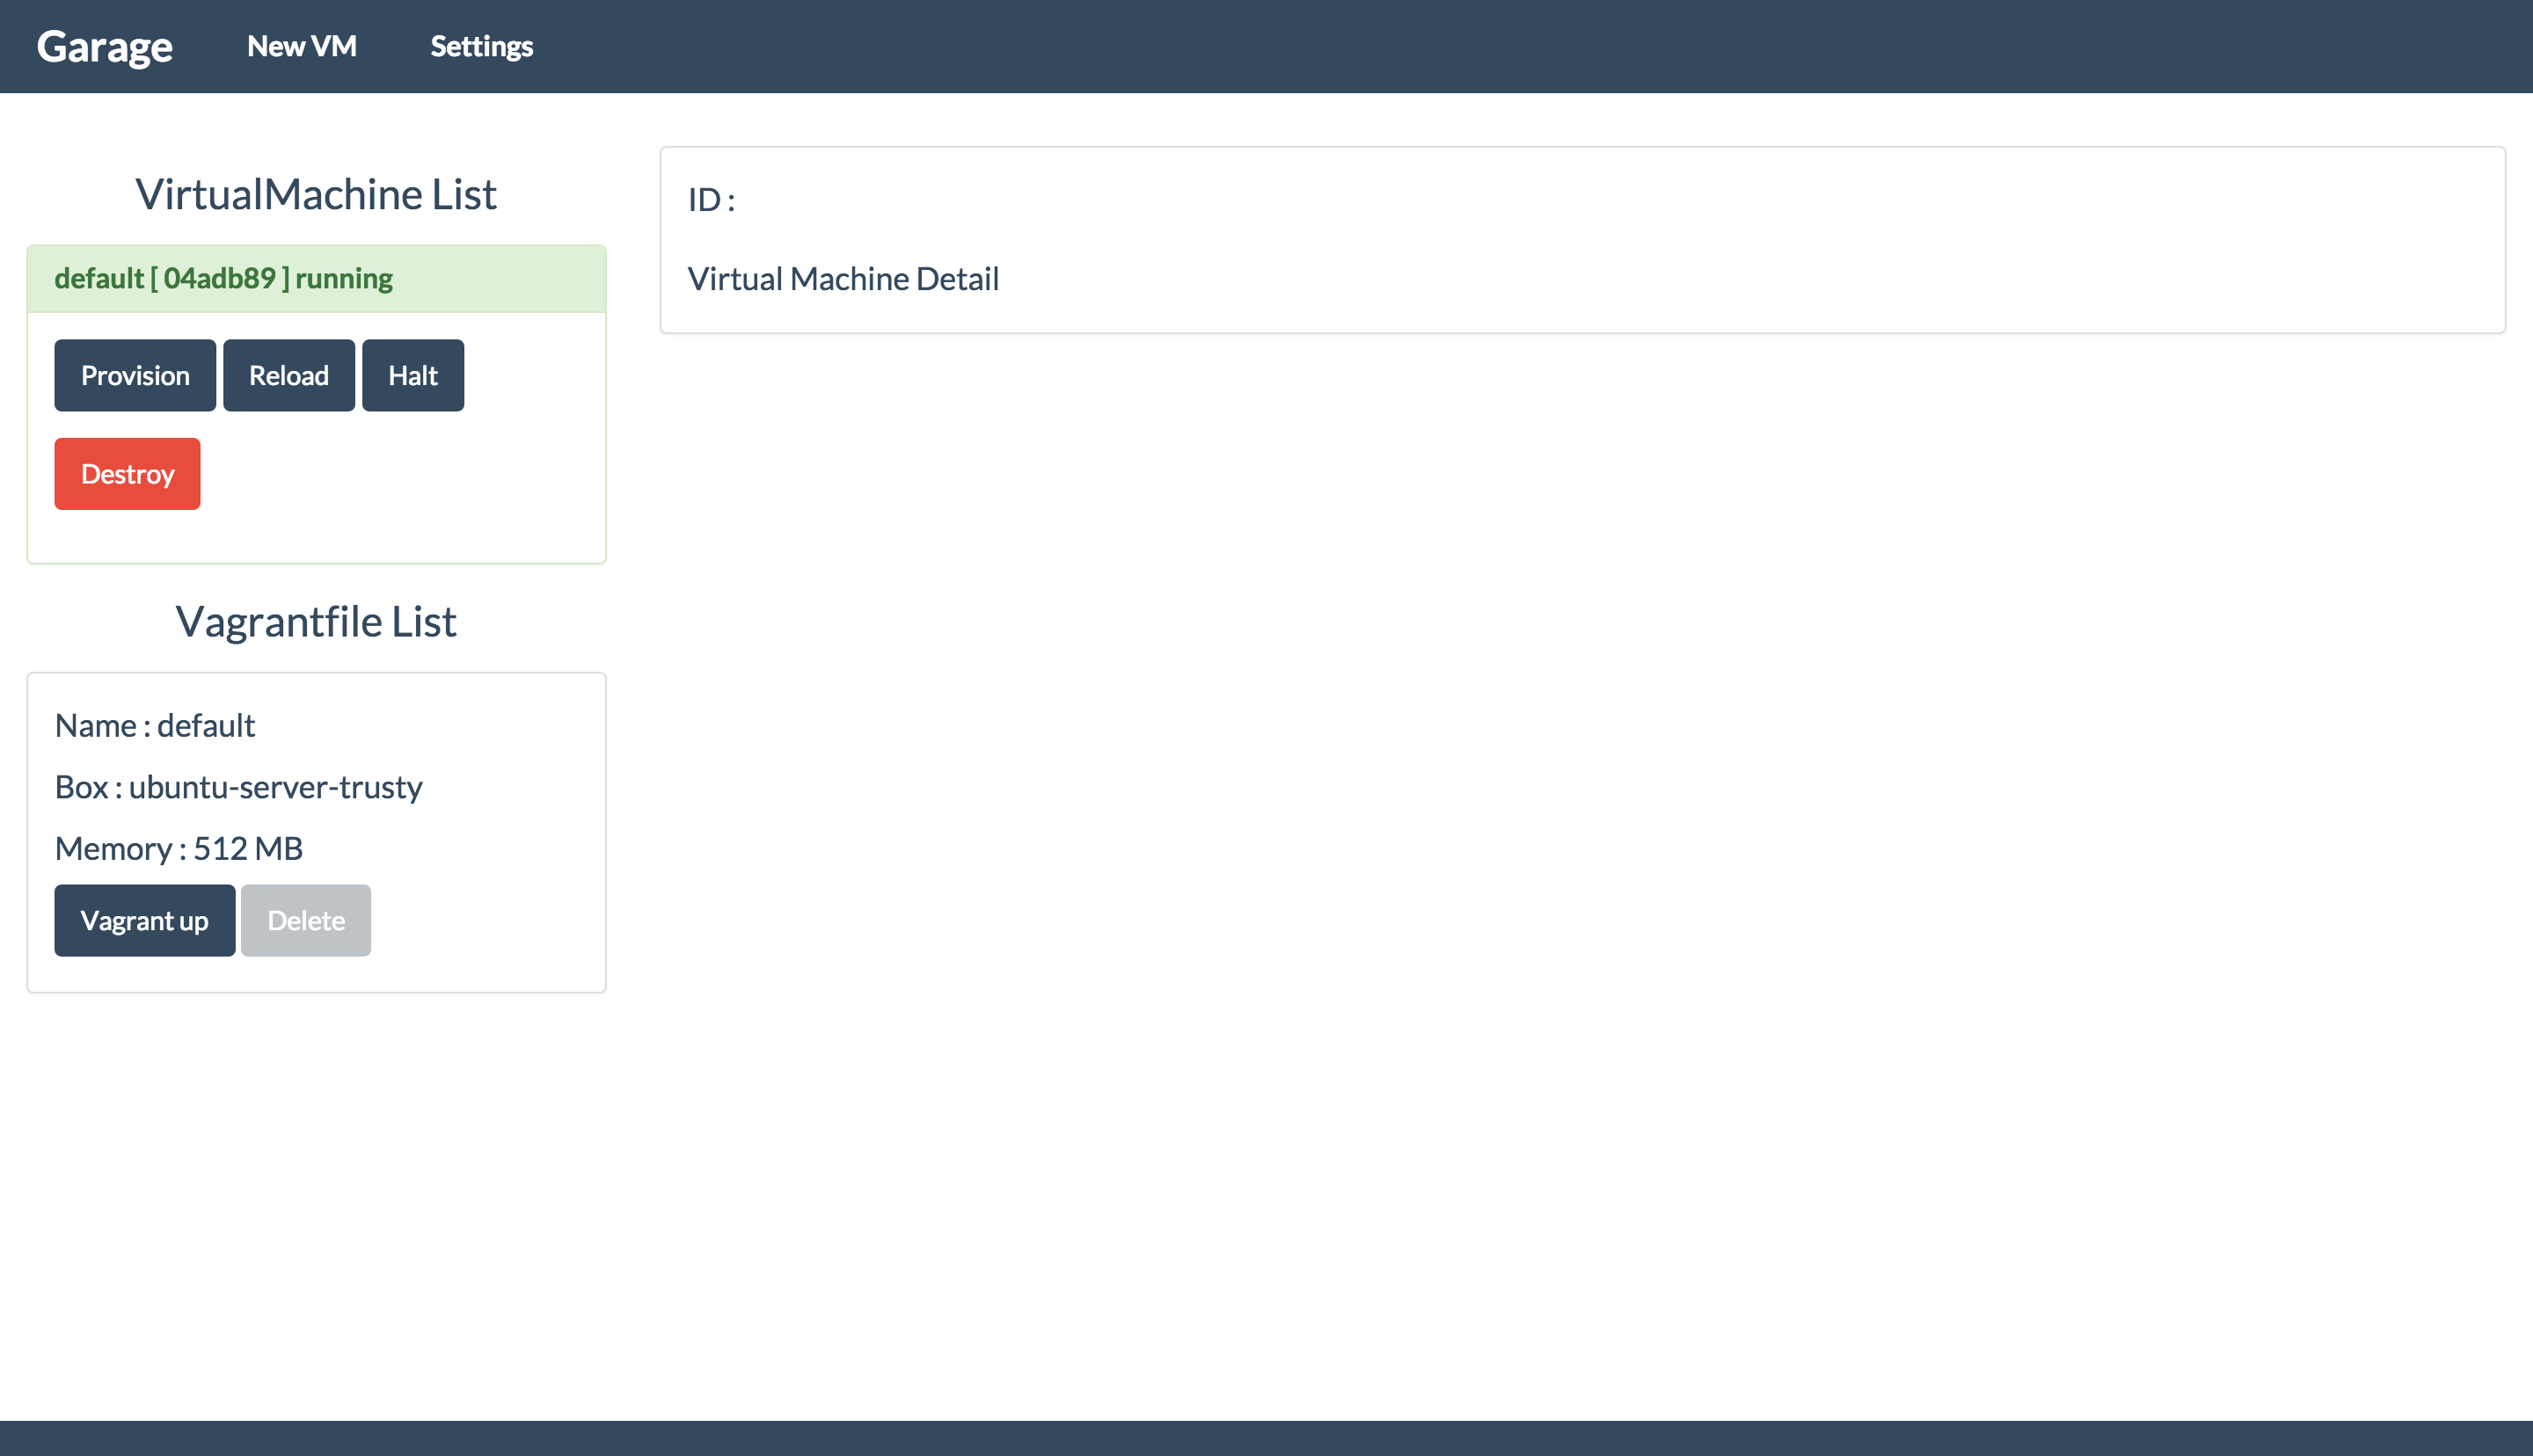This screenshot has width=2533, height=1456.
Task: Reload the default virtual machine
Action: [288, 375]
